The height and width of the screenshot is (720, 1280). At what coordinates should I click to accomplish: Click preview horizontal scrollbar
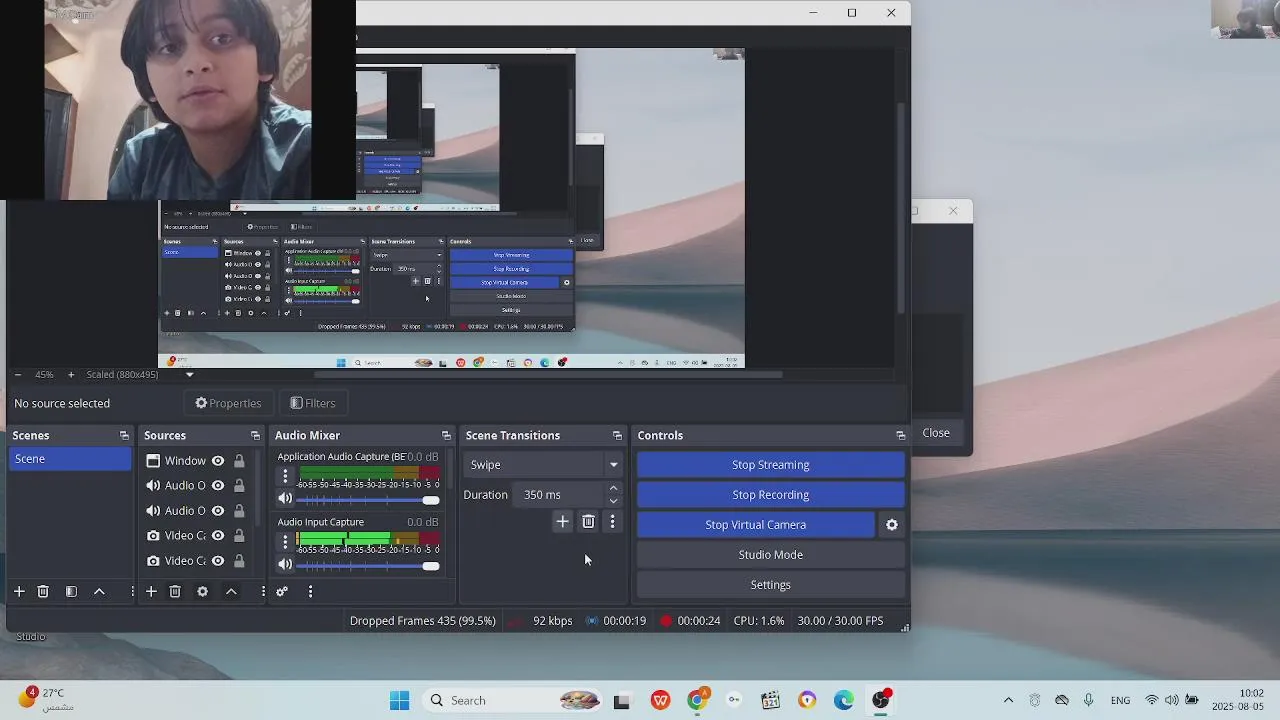548,375
